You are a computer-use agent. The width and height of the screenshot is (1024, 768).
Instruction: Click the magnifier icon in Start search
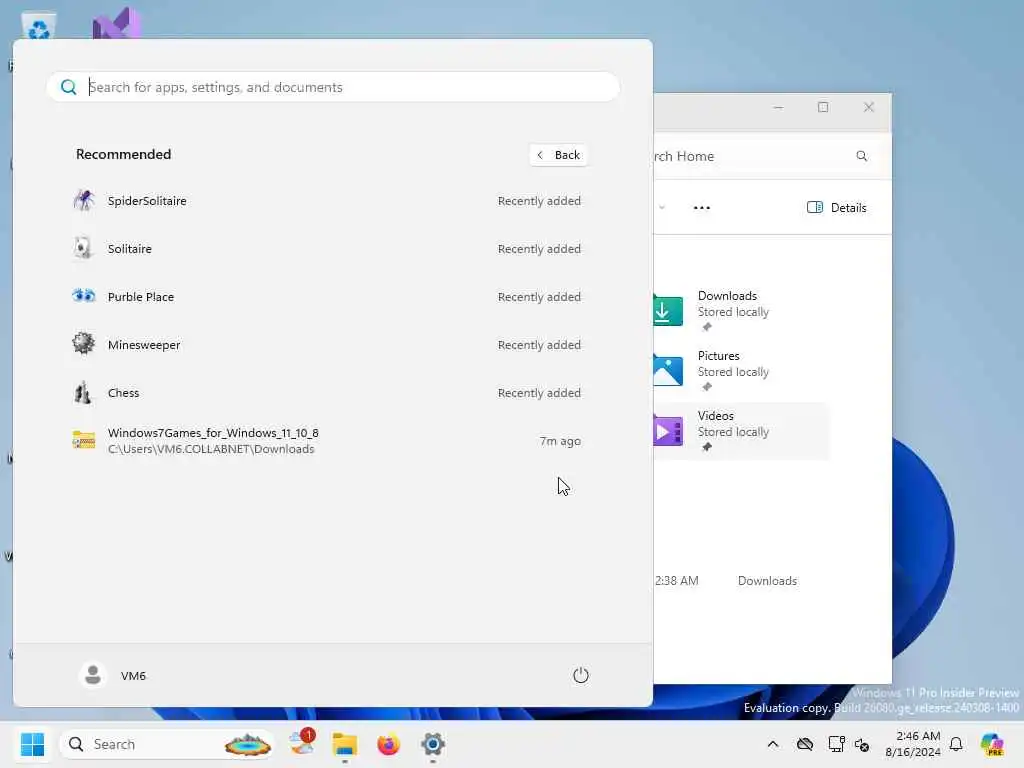69,87
